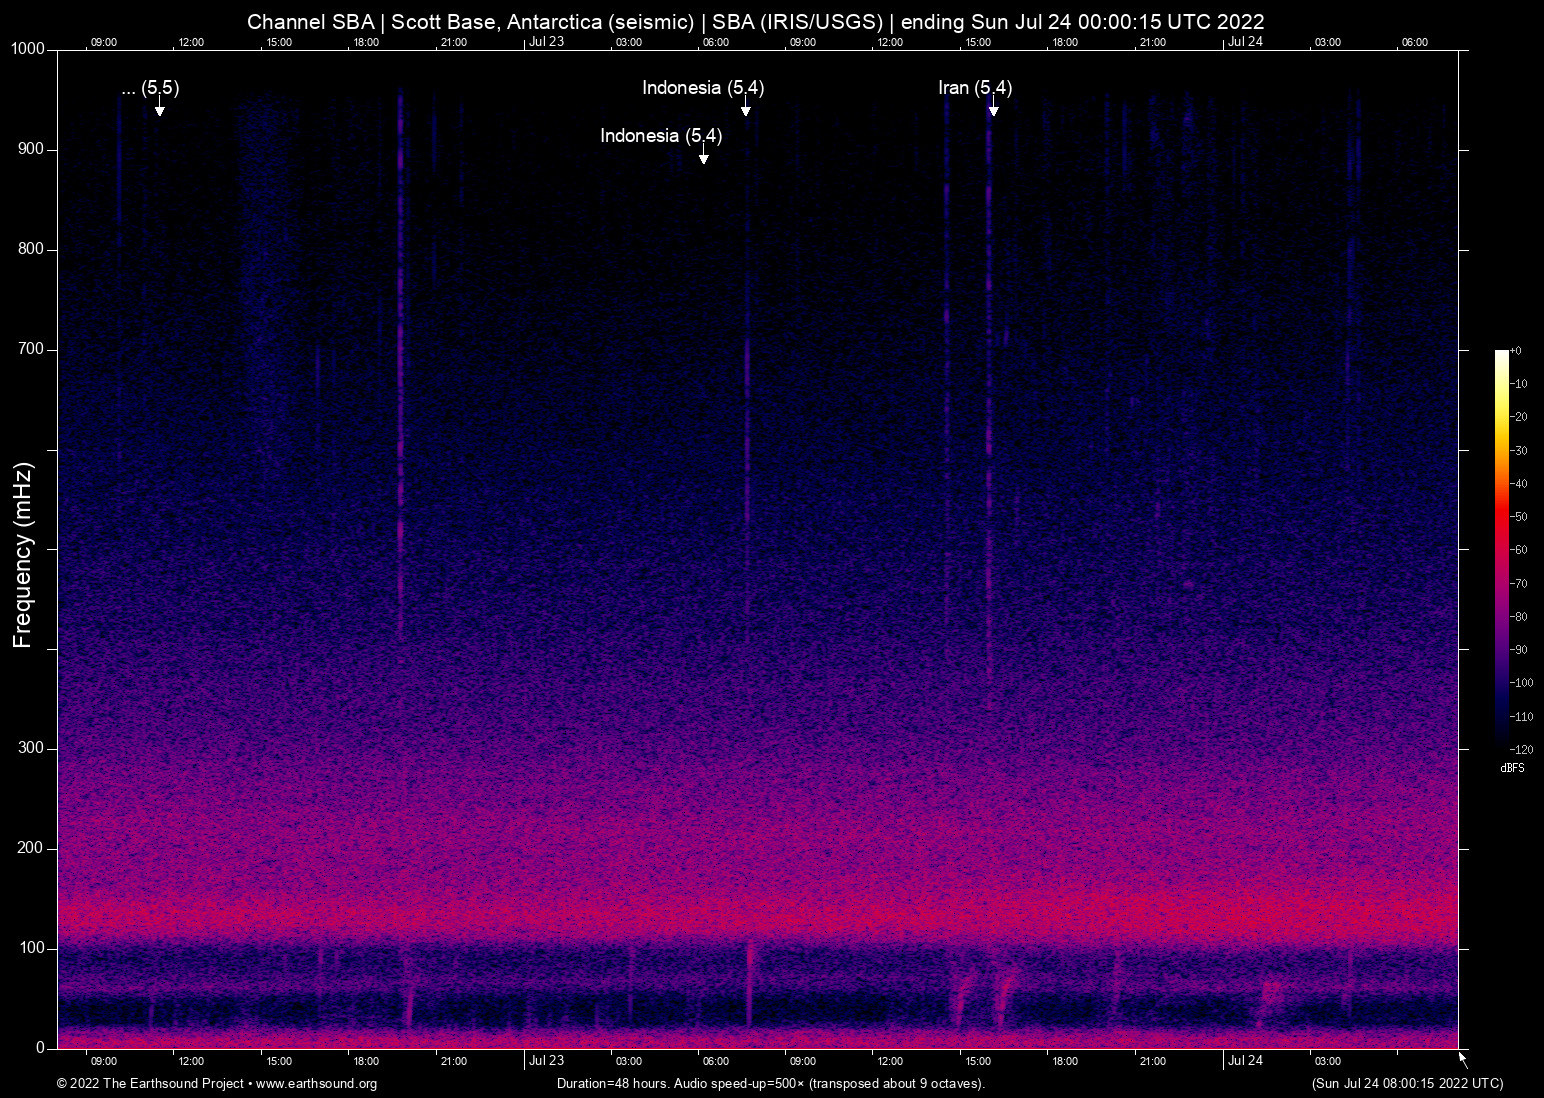Image resolution: width=1544 pixels, height=1098 pixels.
Task: Click the Earthsound Project copyright text
Action: [150, 1083]
